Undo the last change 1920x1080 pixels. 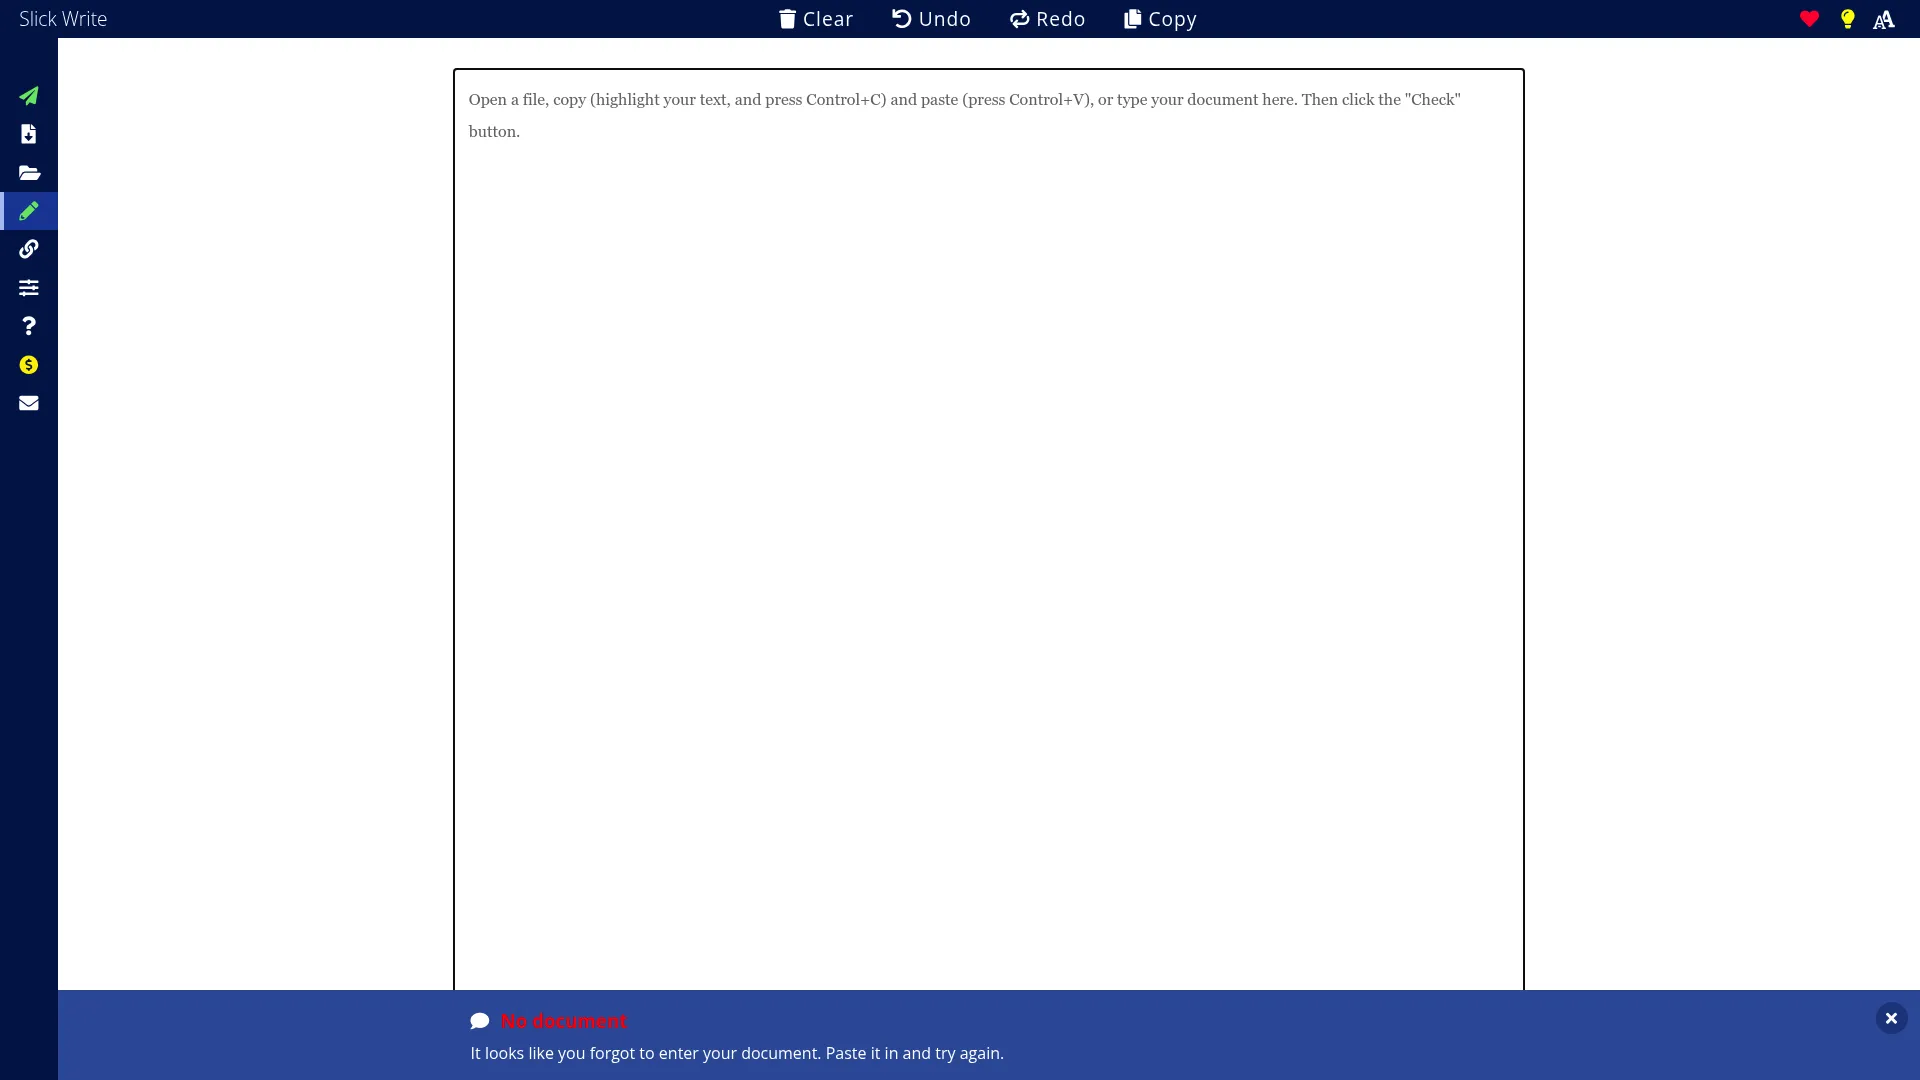pos(930,19)
